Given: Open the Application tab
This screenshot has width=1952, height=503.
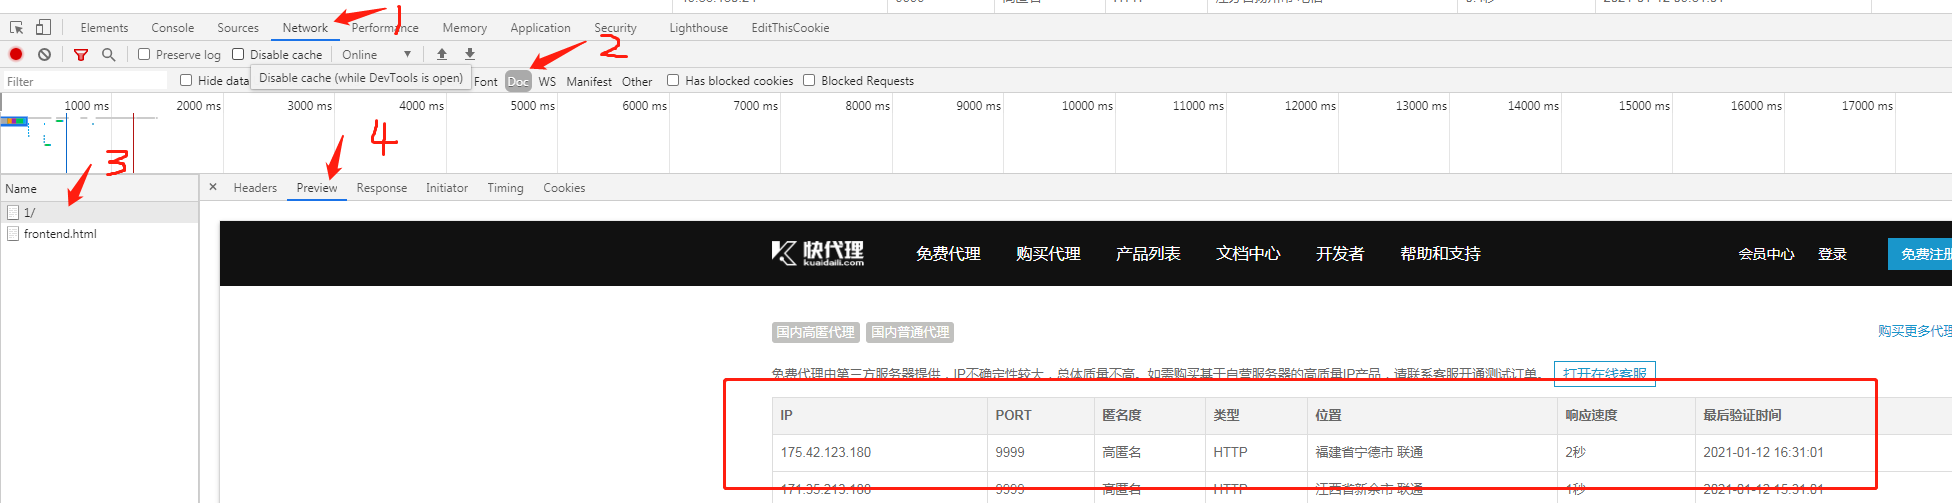Looking at the screenshot, I should [540, 28].
